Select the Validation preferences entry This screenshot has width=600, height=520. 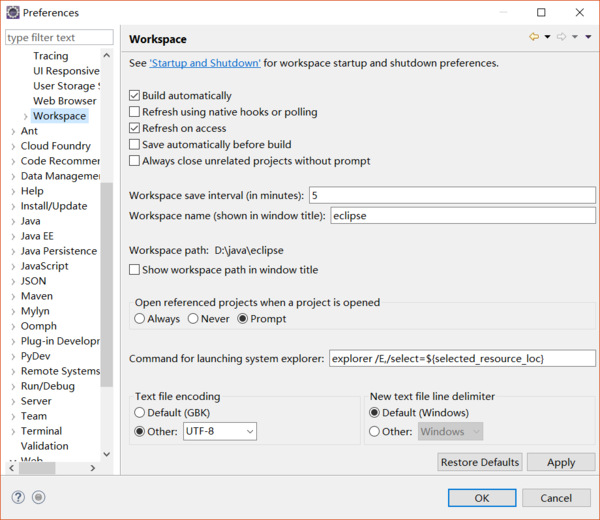click(x=45, y=446)
